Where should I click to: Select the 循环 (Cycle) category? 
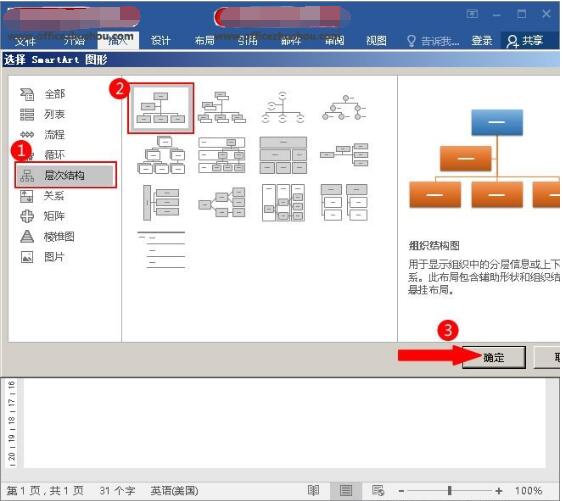[x=54, y=155]
